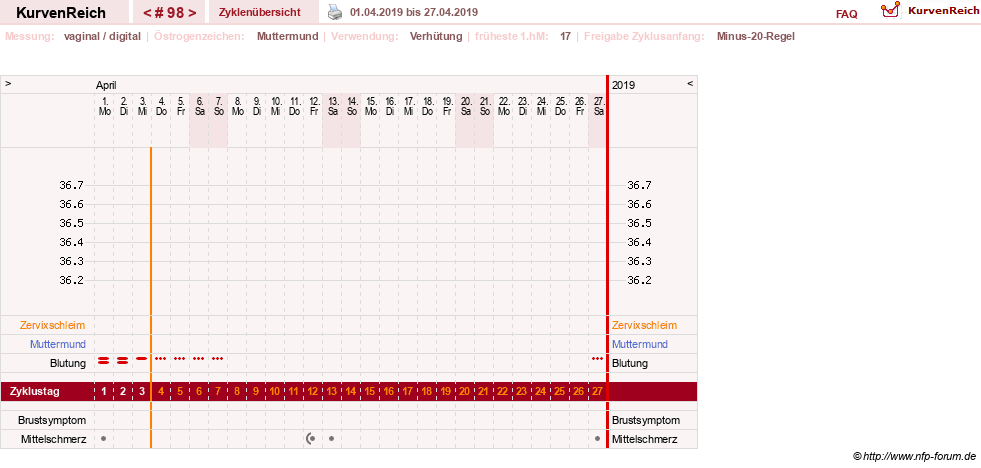Go to next cycle with > arrow
Image resolution: width=981 pixels, height=468 pixels.
(192, 13)
